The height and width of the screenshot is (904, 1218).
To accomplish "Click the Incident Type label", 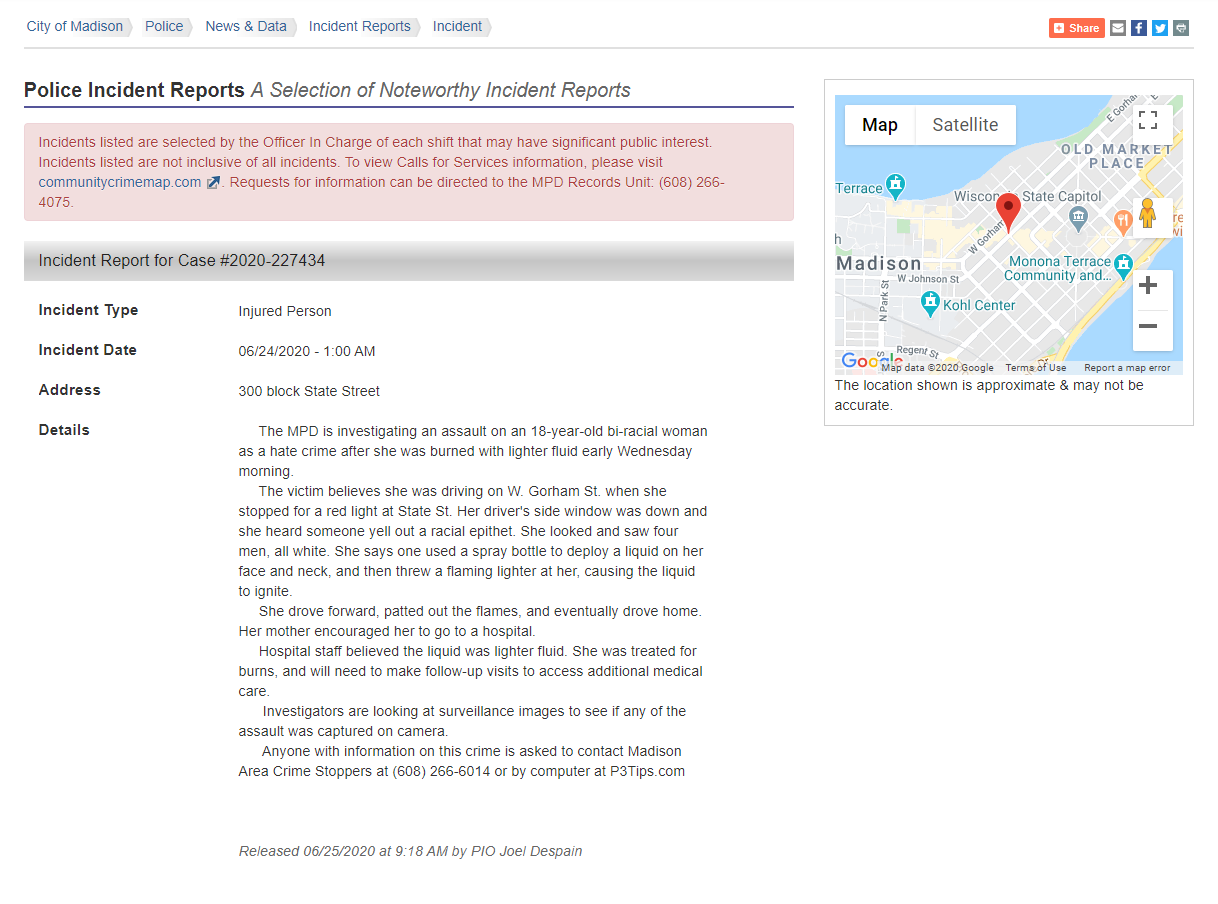I will (x=88, y=310).
